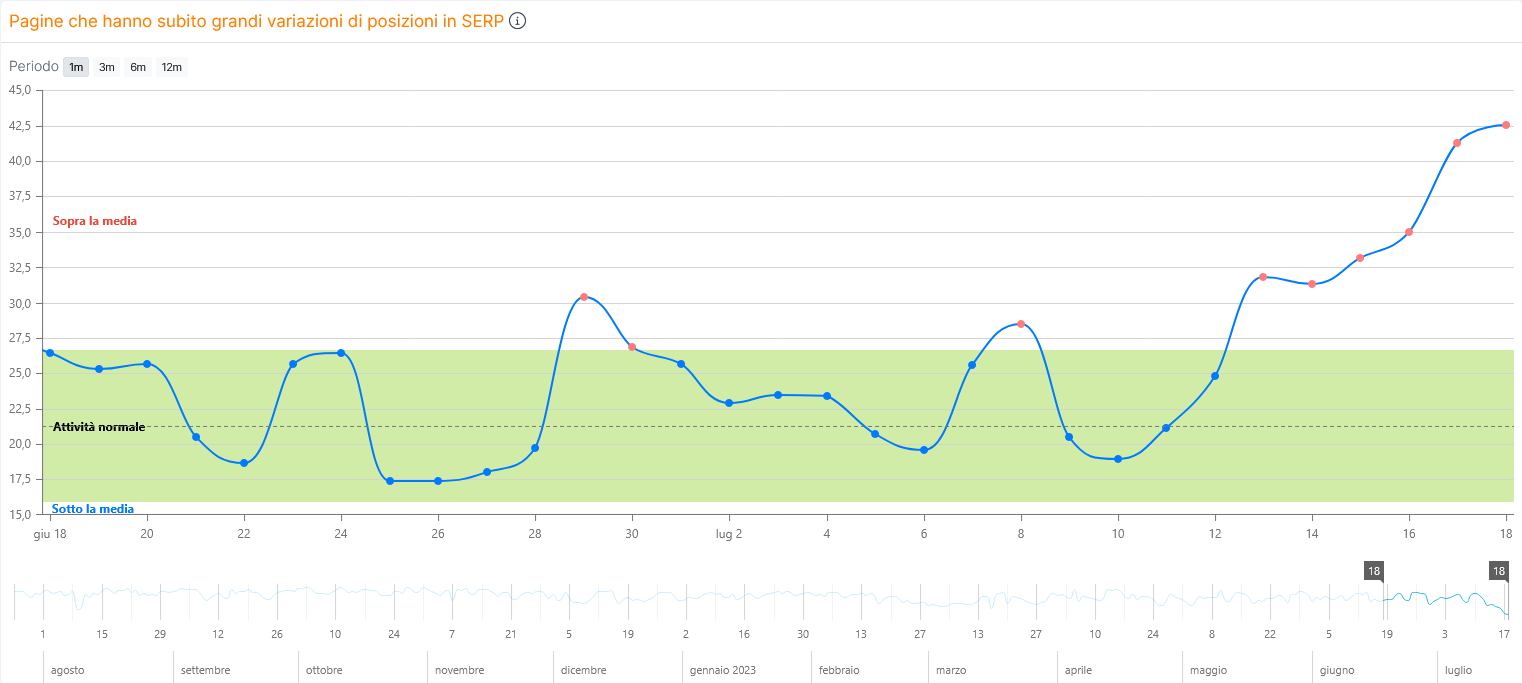Click the blue data point on July 10
This screenshot has width=1522, height=683.
pos(1118,459)
